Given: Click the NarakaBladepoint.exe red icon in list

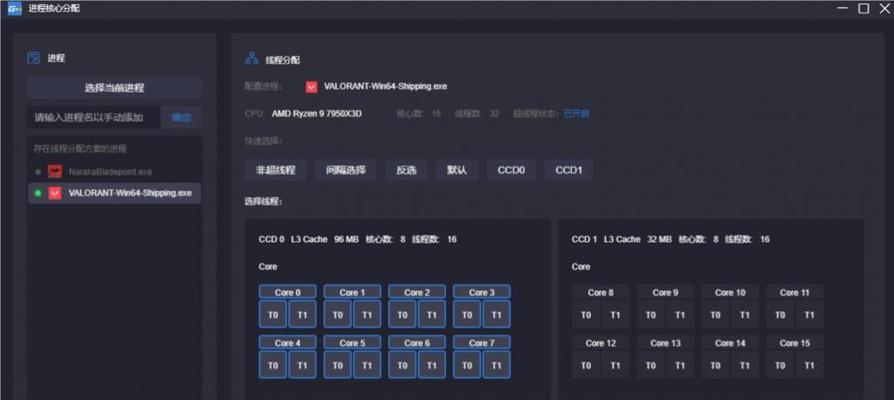Looking at the screenshot, I should [55, 172].
